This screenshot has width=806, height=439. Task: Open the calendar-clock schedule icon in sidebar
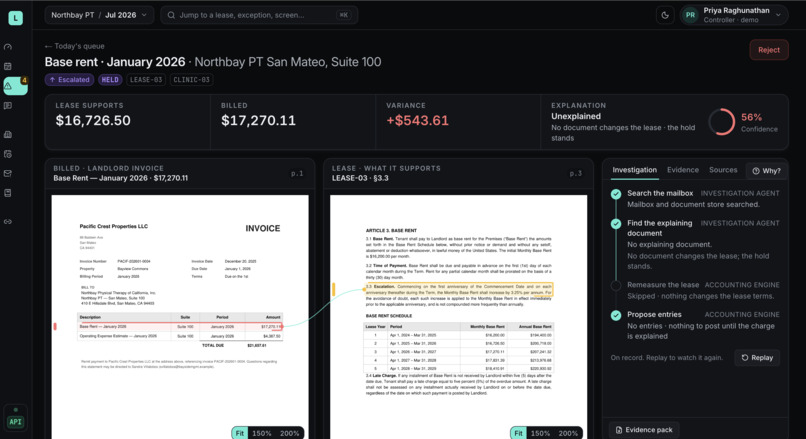pos(8,154)
